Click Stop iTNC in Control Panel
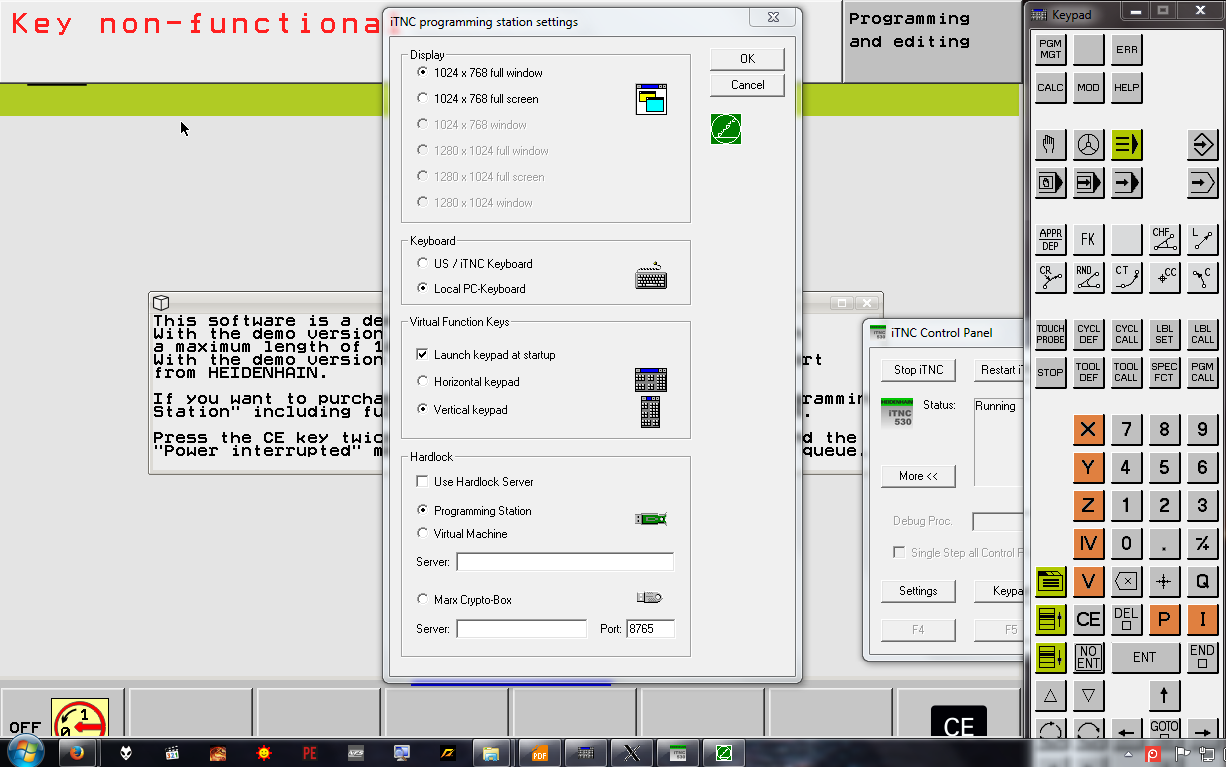The height and width of the screenshot is (767, 1226). pyautogui.click(x=918, y=370)
